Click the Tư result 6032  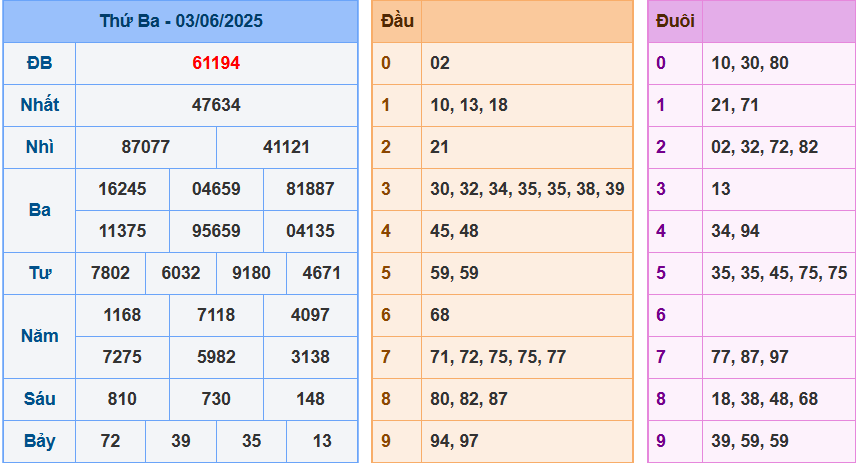(181, 273)
